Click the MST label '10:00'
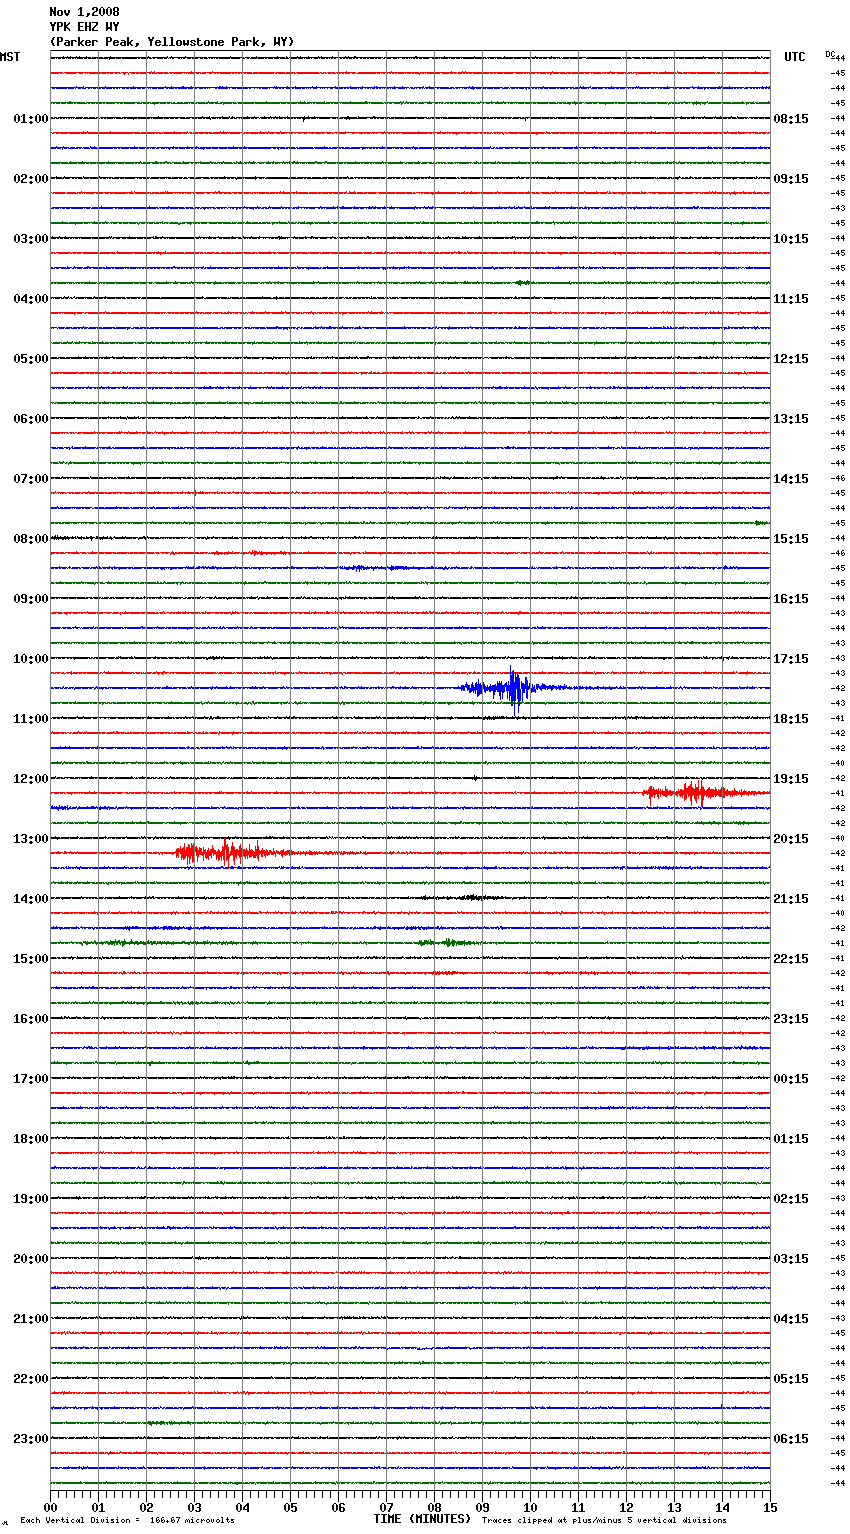This screenshot has width=850, height=1534. [x=31, y=659]
